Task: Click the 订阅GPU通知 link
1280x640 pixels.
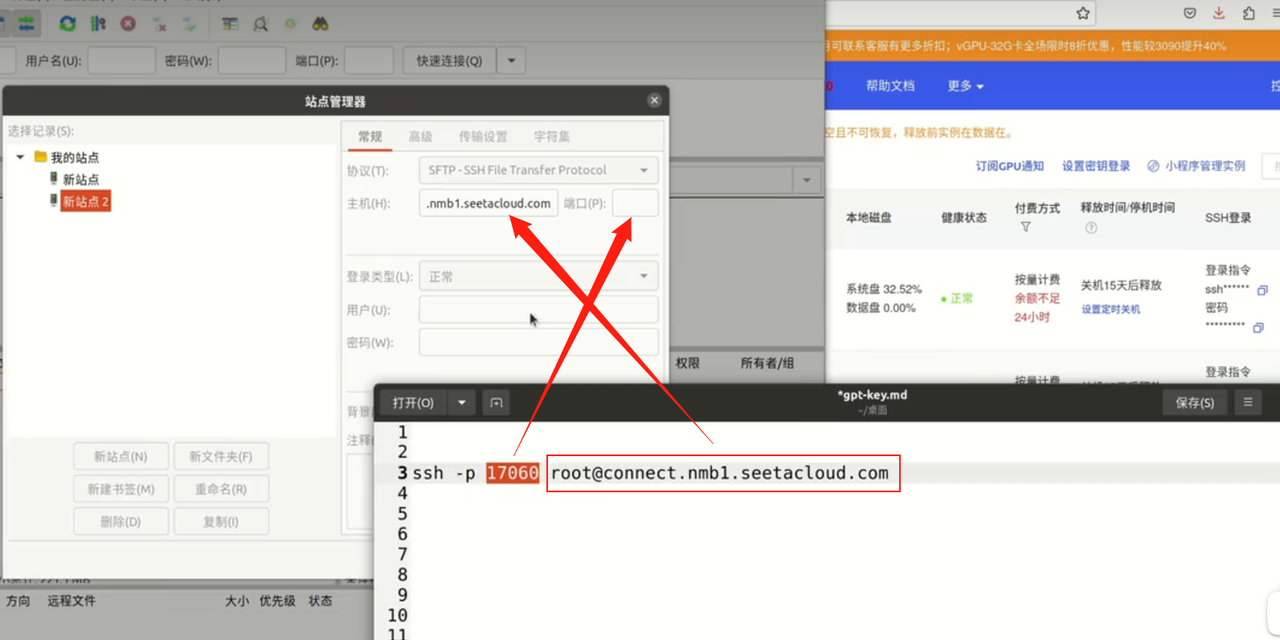Action: click(1010, 166)
